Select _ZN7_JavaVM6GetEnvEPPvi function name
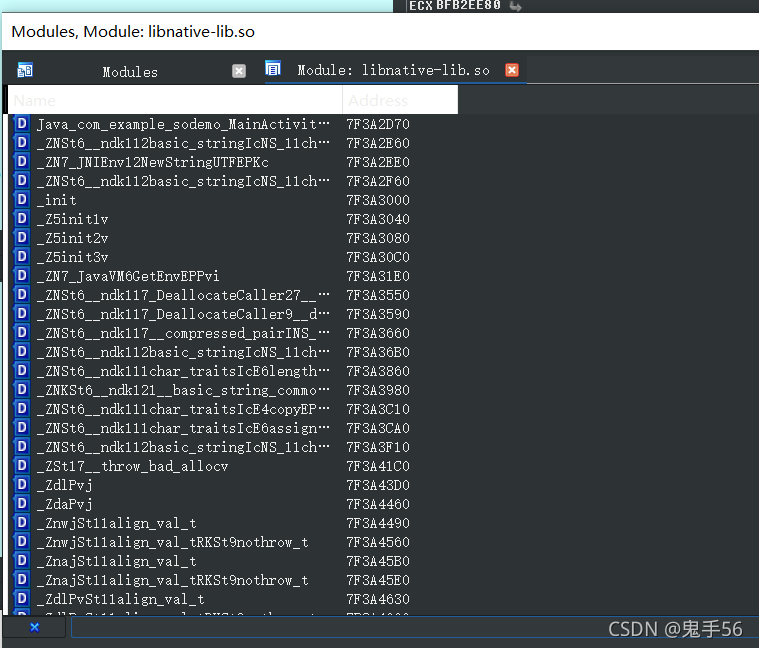 click(x=128, y=276)
